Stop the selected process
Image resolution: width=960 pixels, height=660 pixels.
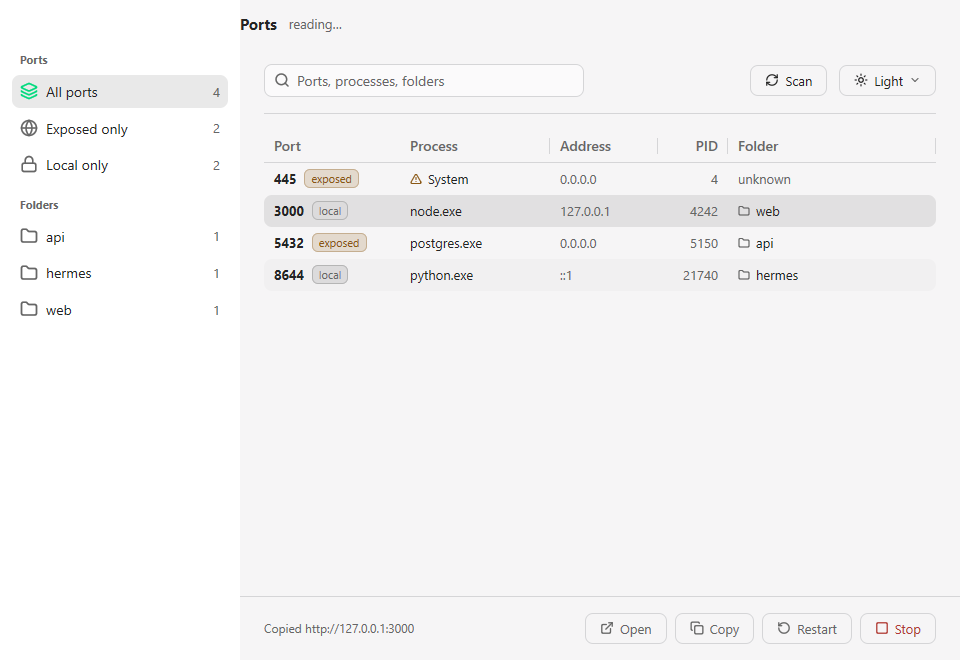coord(898,629)
